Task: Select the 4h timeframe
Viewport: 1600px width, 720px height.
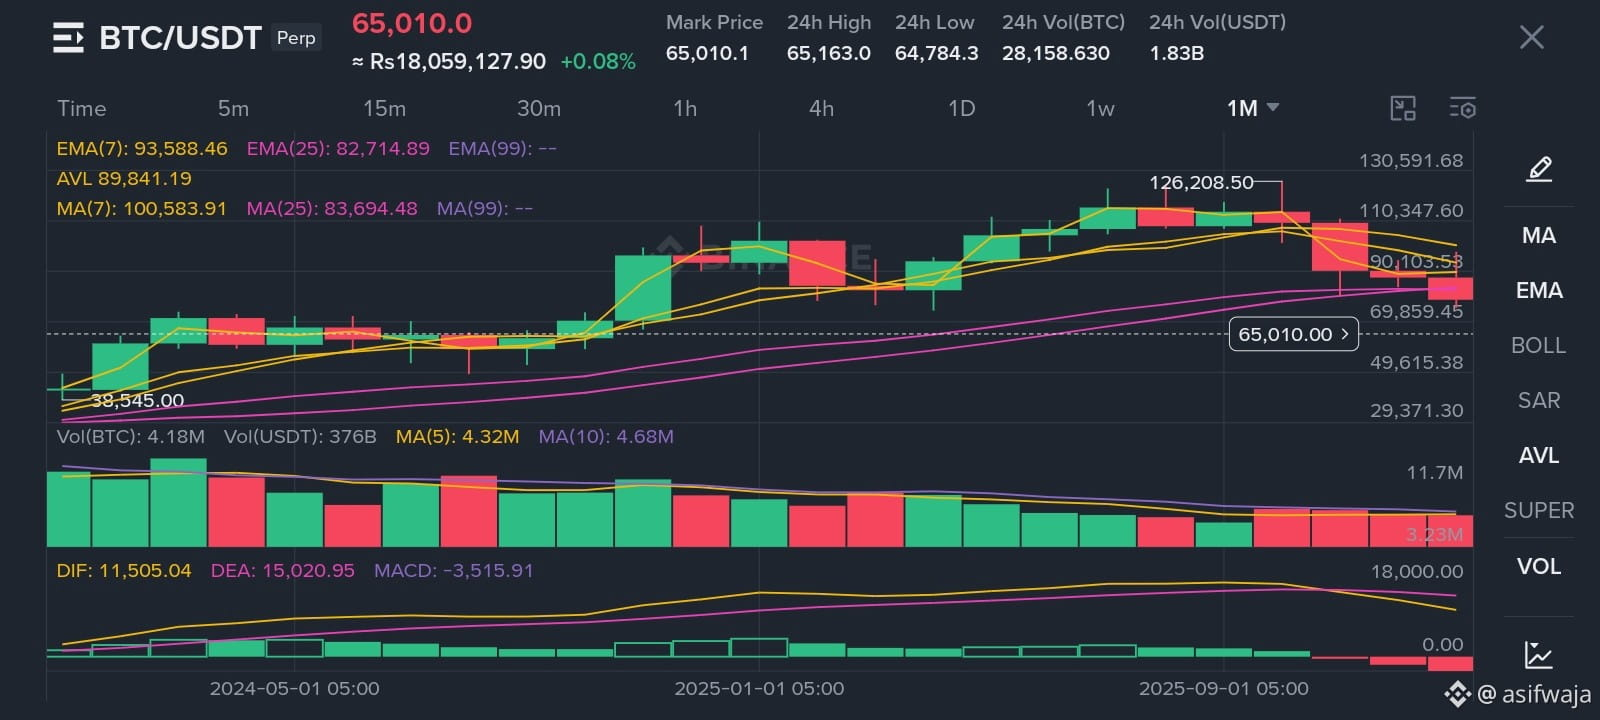Action: pyautogui.click(x=821, y=108)
